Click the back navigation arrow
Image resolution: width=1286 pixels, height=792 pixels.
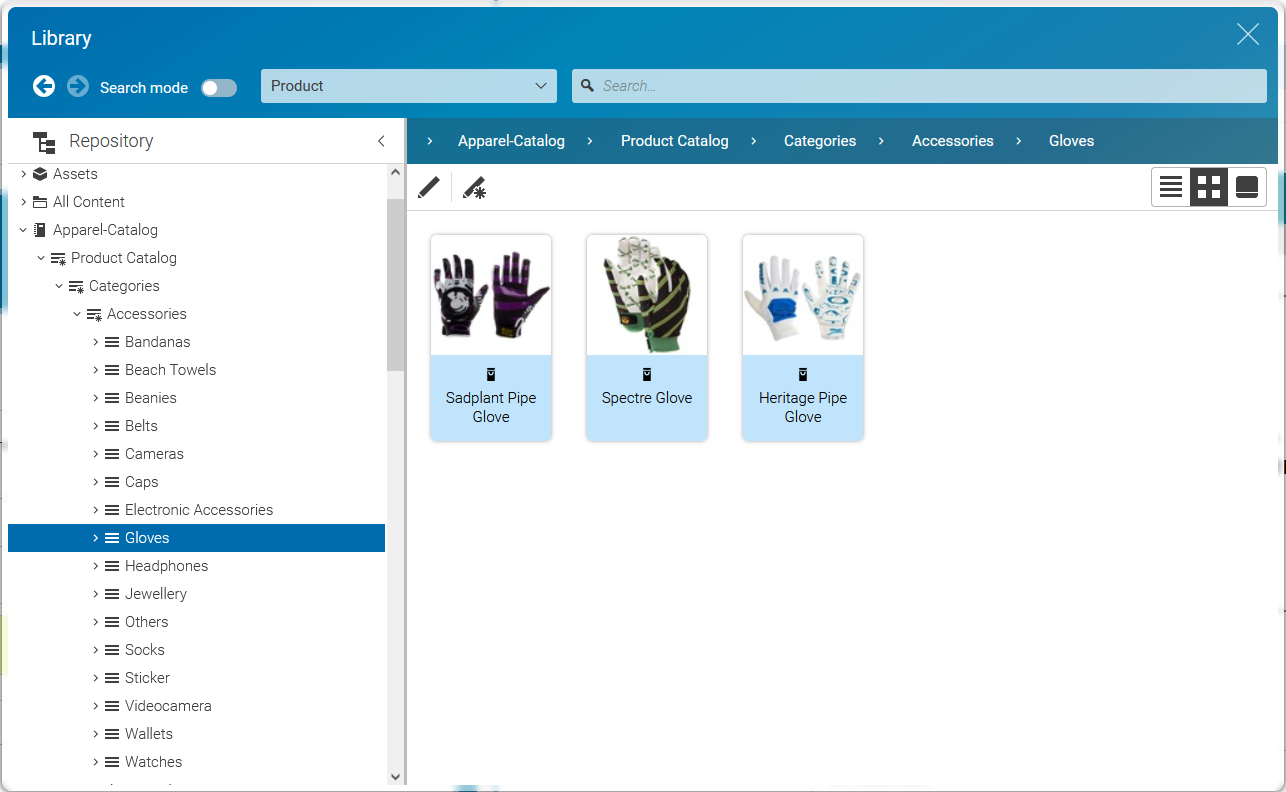(44, 86)
